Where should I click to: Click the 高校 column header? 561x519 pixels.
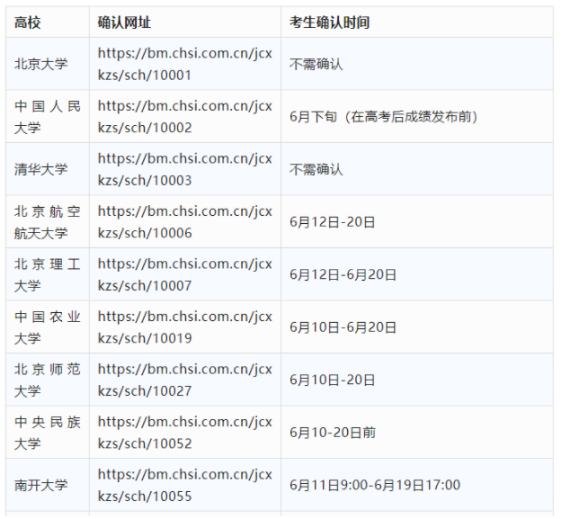28,23
